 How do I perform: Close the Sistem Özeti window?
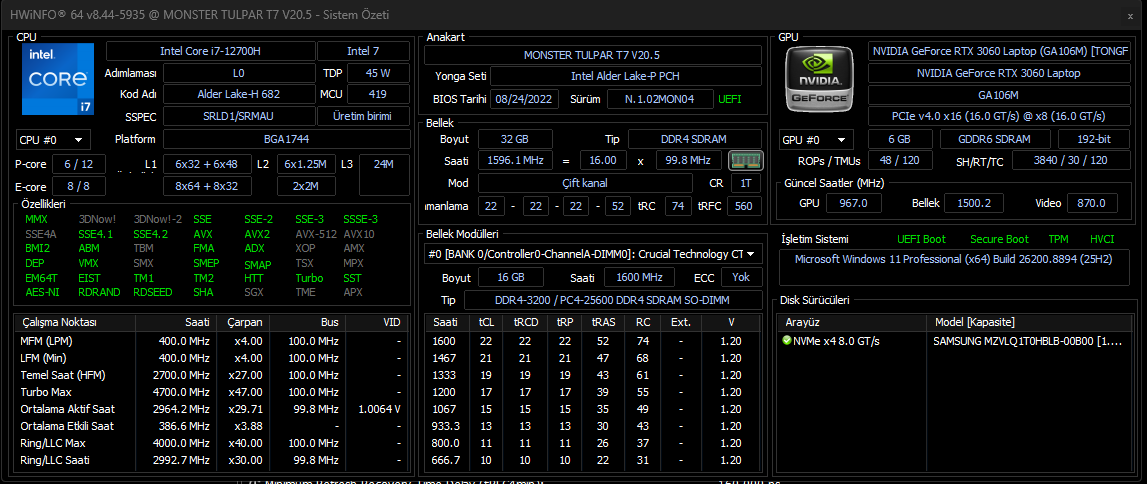[x=1131, y=15]
